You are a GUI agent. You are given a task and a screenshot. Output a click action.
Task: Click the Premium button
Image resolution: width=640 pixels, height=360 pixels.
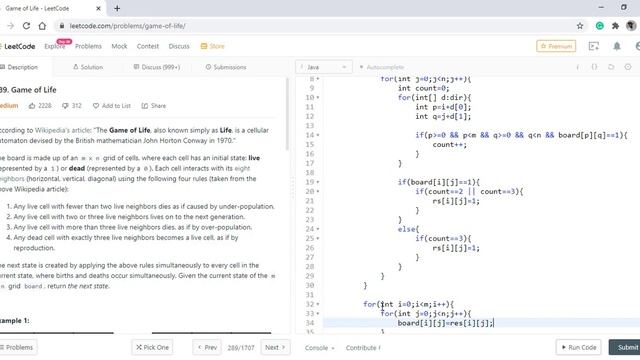[556, 46]
